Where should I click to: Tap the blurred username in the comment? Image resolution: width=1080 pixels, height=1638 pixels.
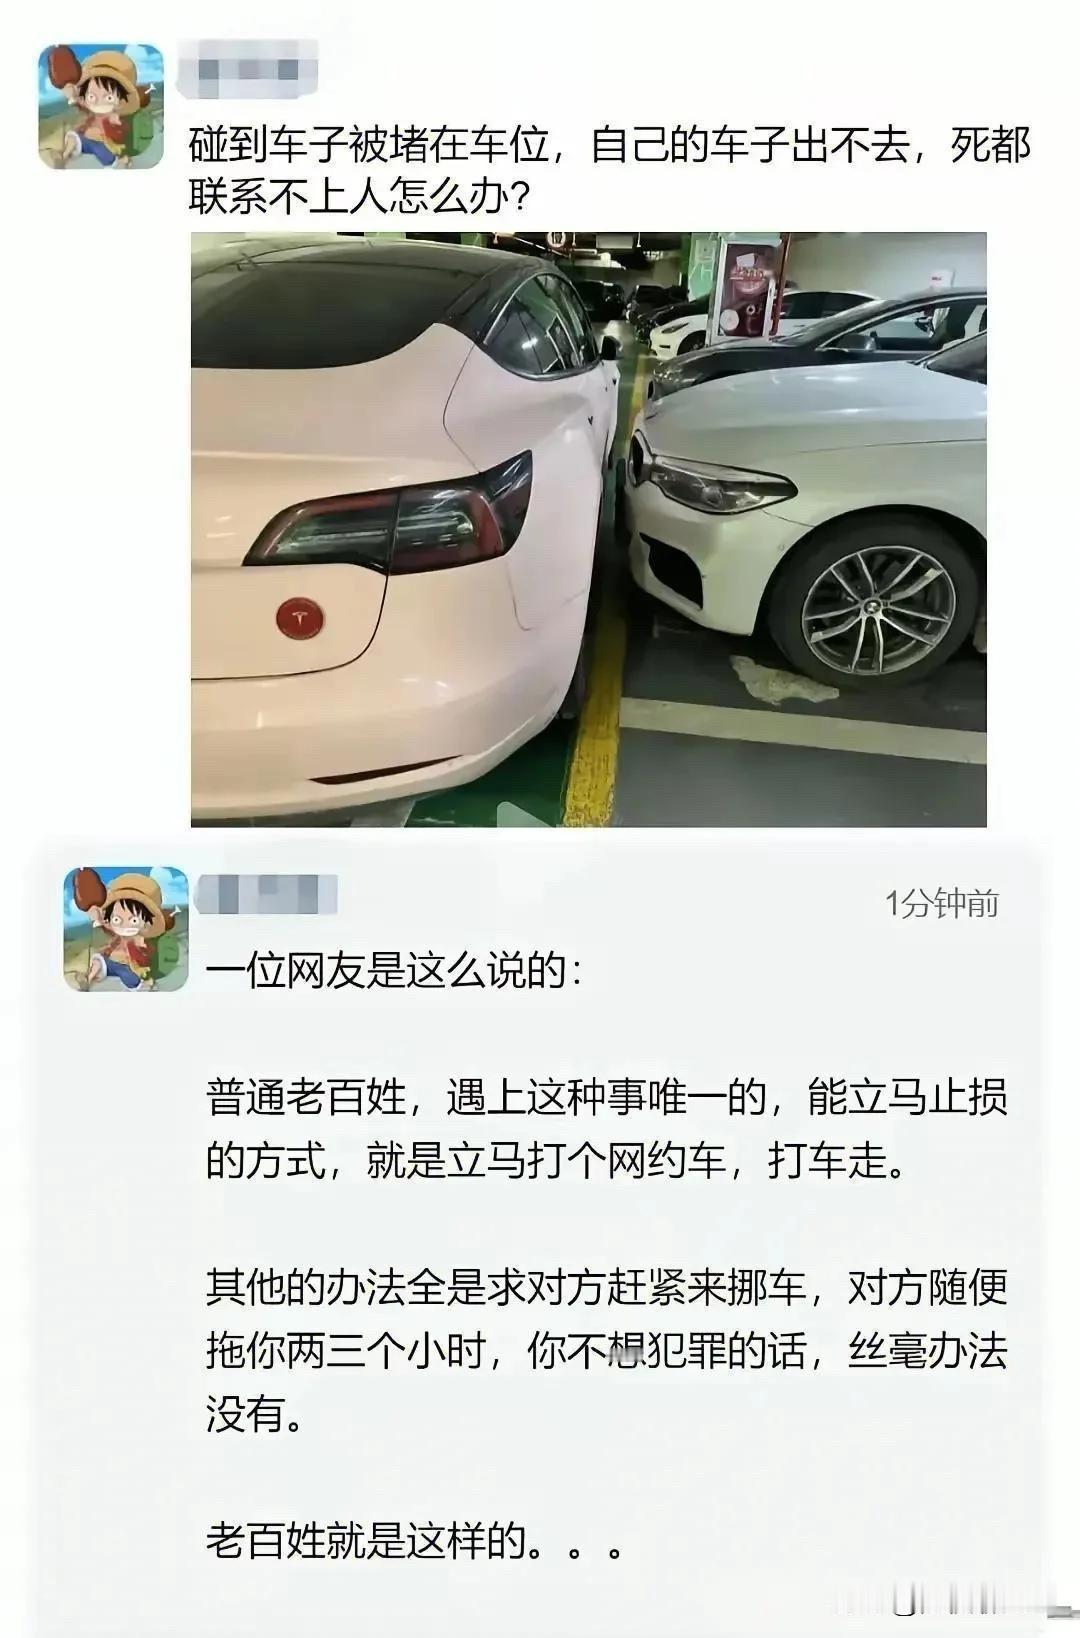(266, 893)
